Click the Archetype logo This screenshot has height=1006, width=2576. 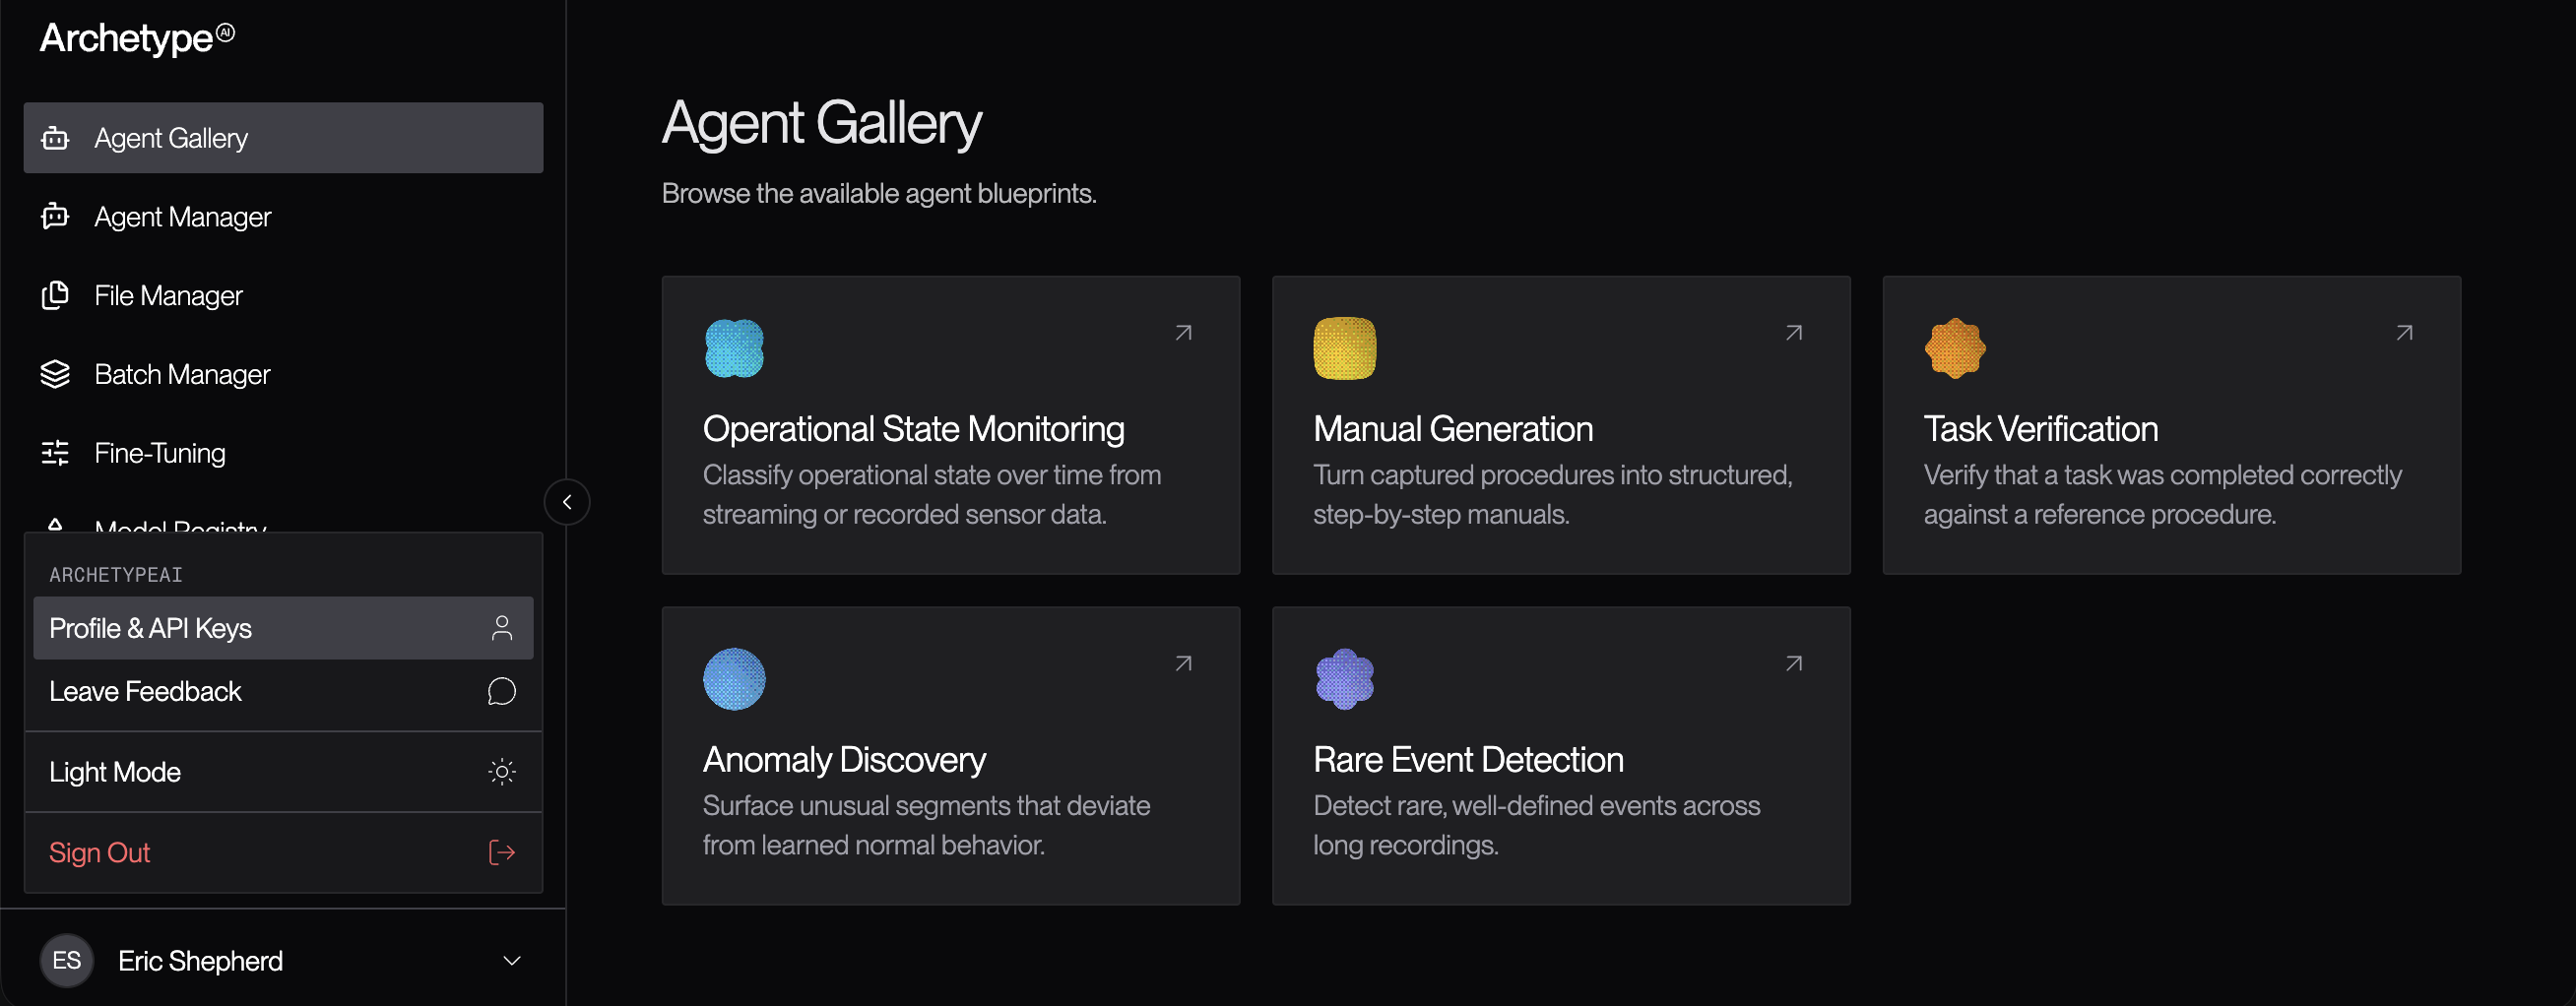pos(137,38)
